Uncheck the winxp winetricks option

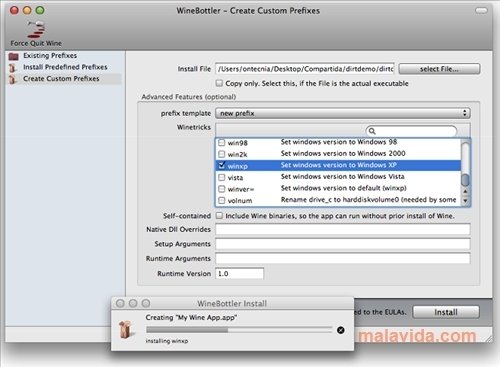pyautogui.click(x=222, y=165)
